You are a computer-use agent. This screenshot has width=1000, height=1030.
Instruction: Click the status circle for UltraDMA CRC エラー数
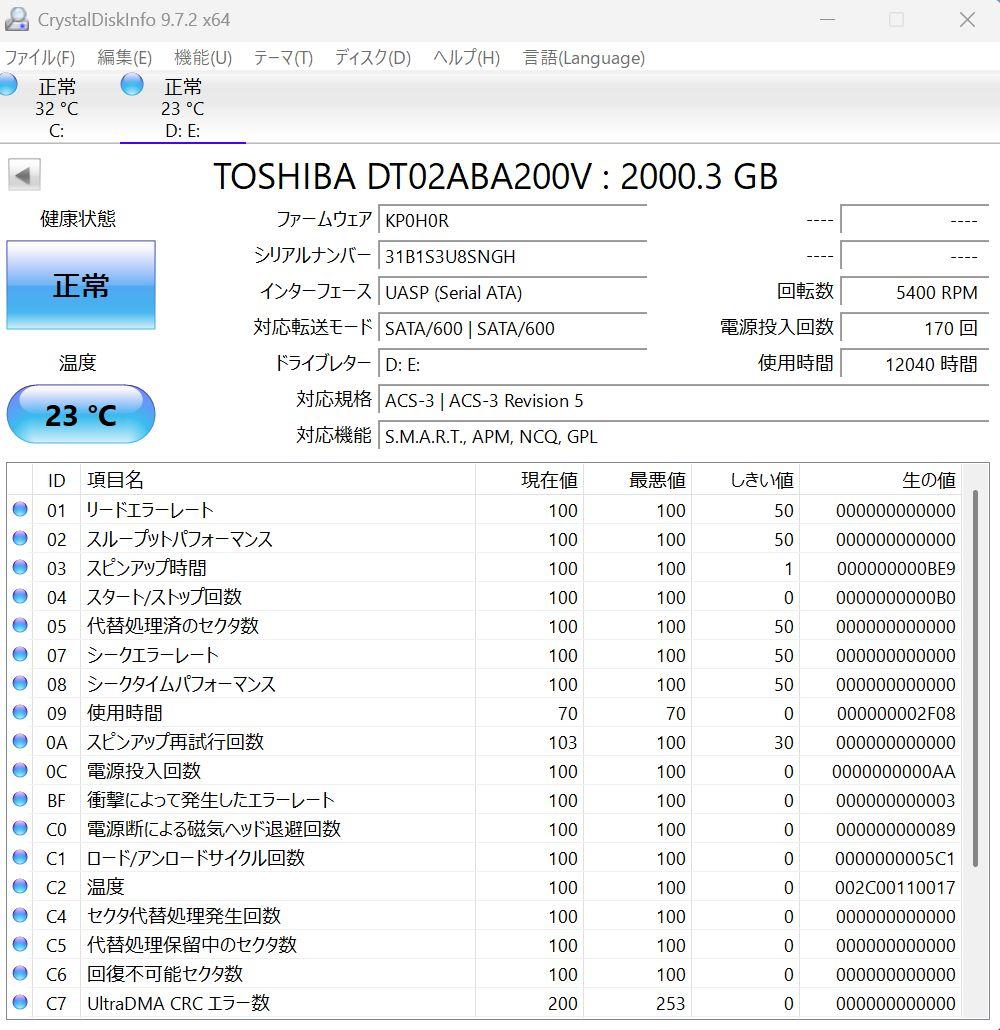pyautogui.click(x=21, y=1004)
